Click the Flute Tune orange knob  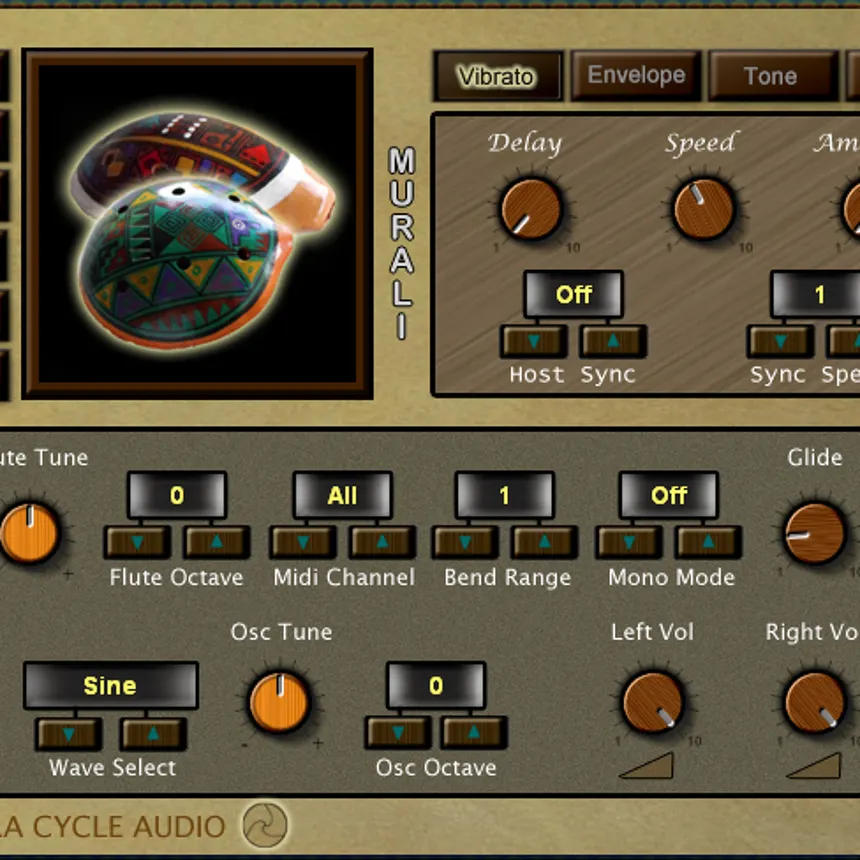29,534
